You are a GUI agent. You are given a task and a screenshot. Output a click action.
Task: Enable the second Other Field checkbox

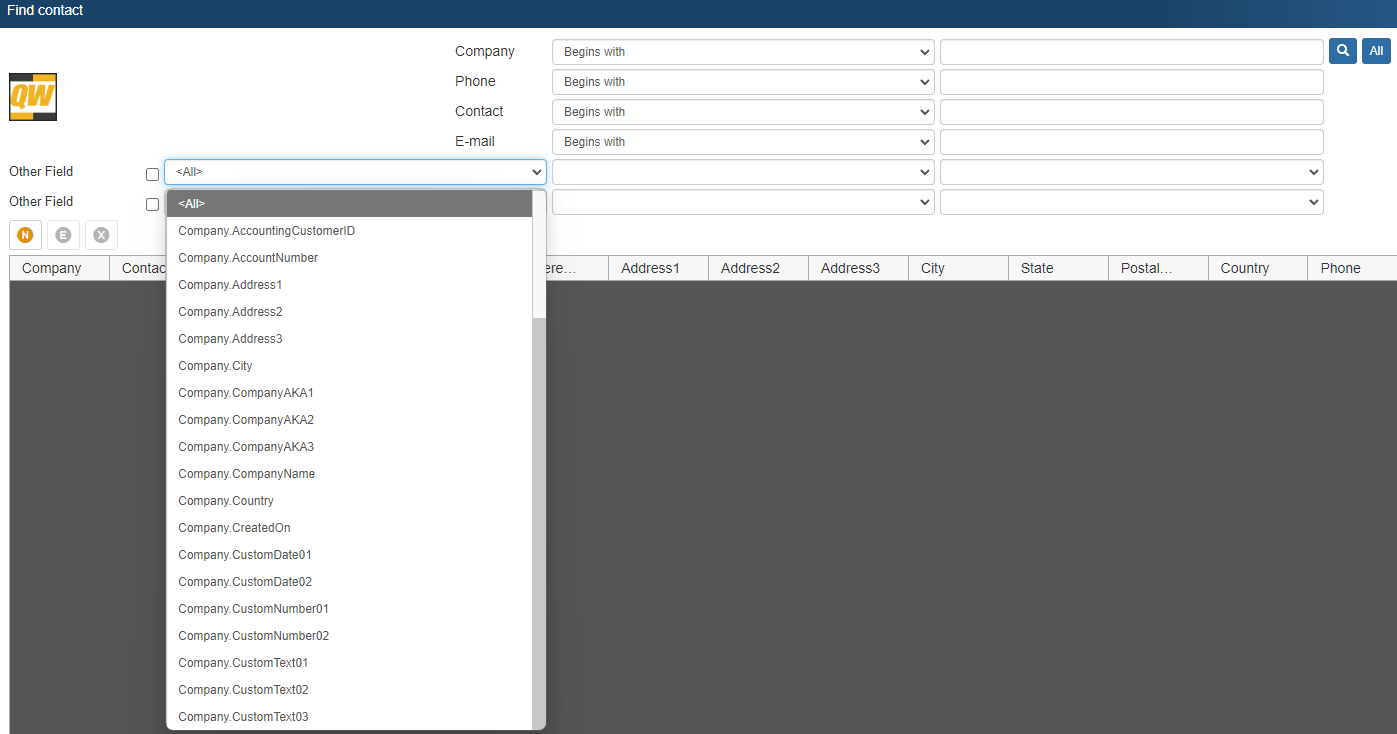tap(152, 204)
